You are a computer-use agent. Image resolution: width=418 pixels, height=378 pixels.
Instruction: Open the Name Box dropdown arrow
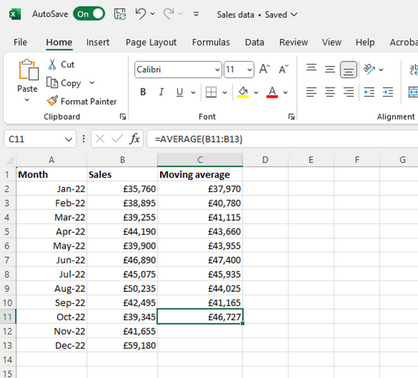(x=69, y=139)
